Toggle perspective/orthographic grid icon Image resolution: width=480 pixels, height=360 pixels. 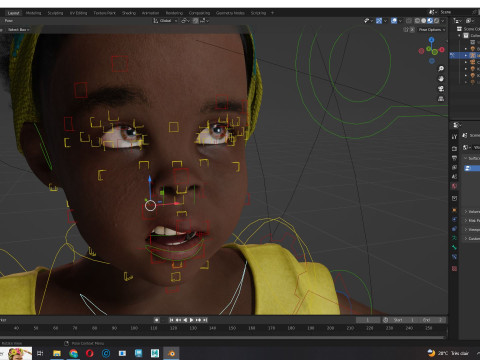pyautogui.click(x=441, y=99)
